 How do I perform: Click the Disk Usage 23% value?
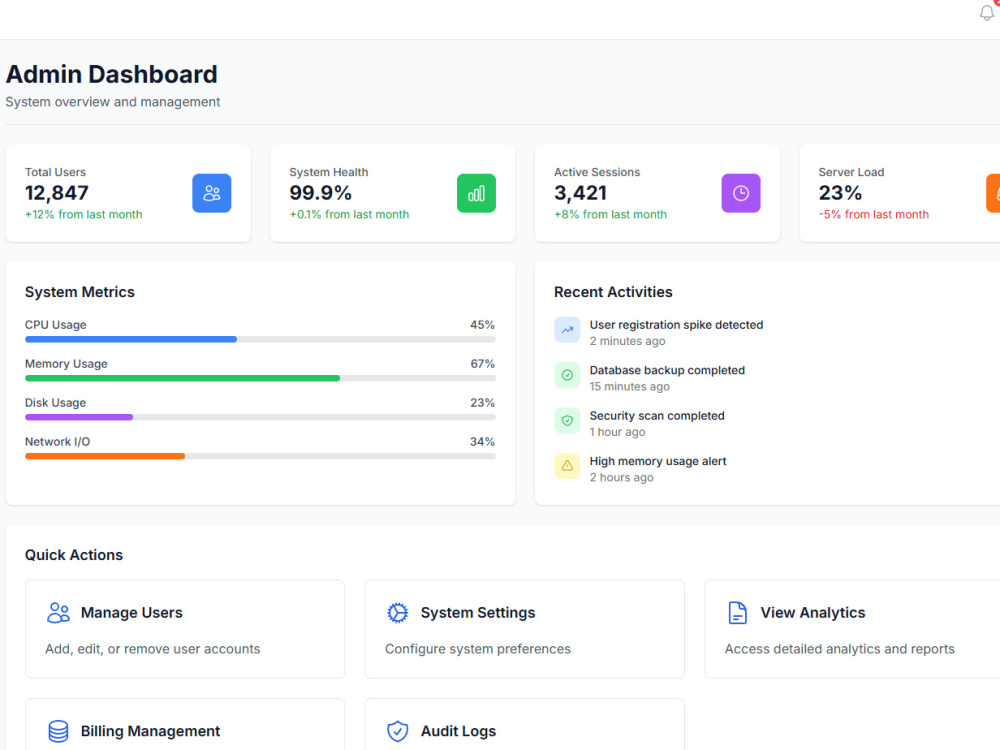click(x=482, y=402)
